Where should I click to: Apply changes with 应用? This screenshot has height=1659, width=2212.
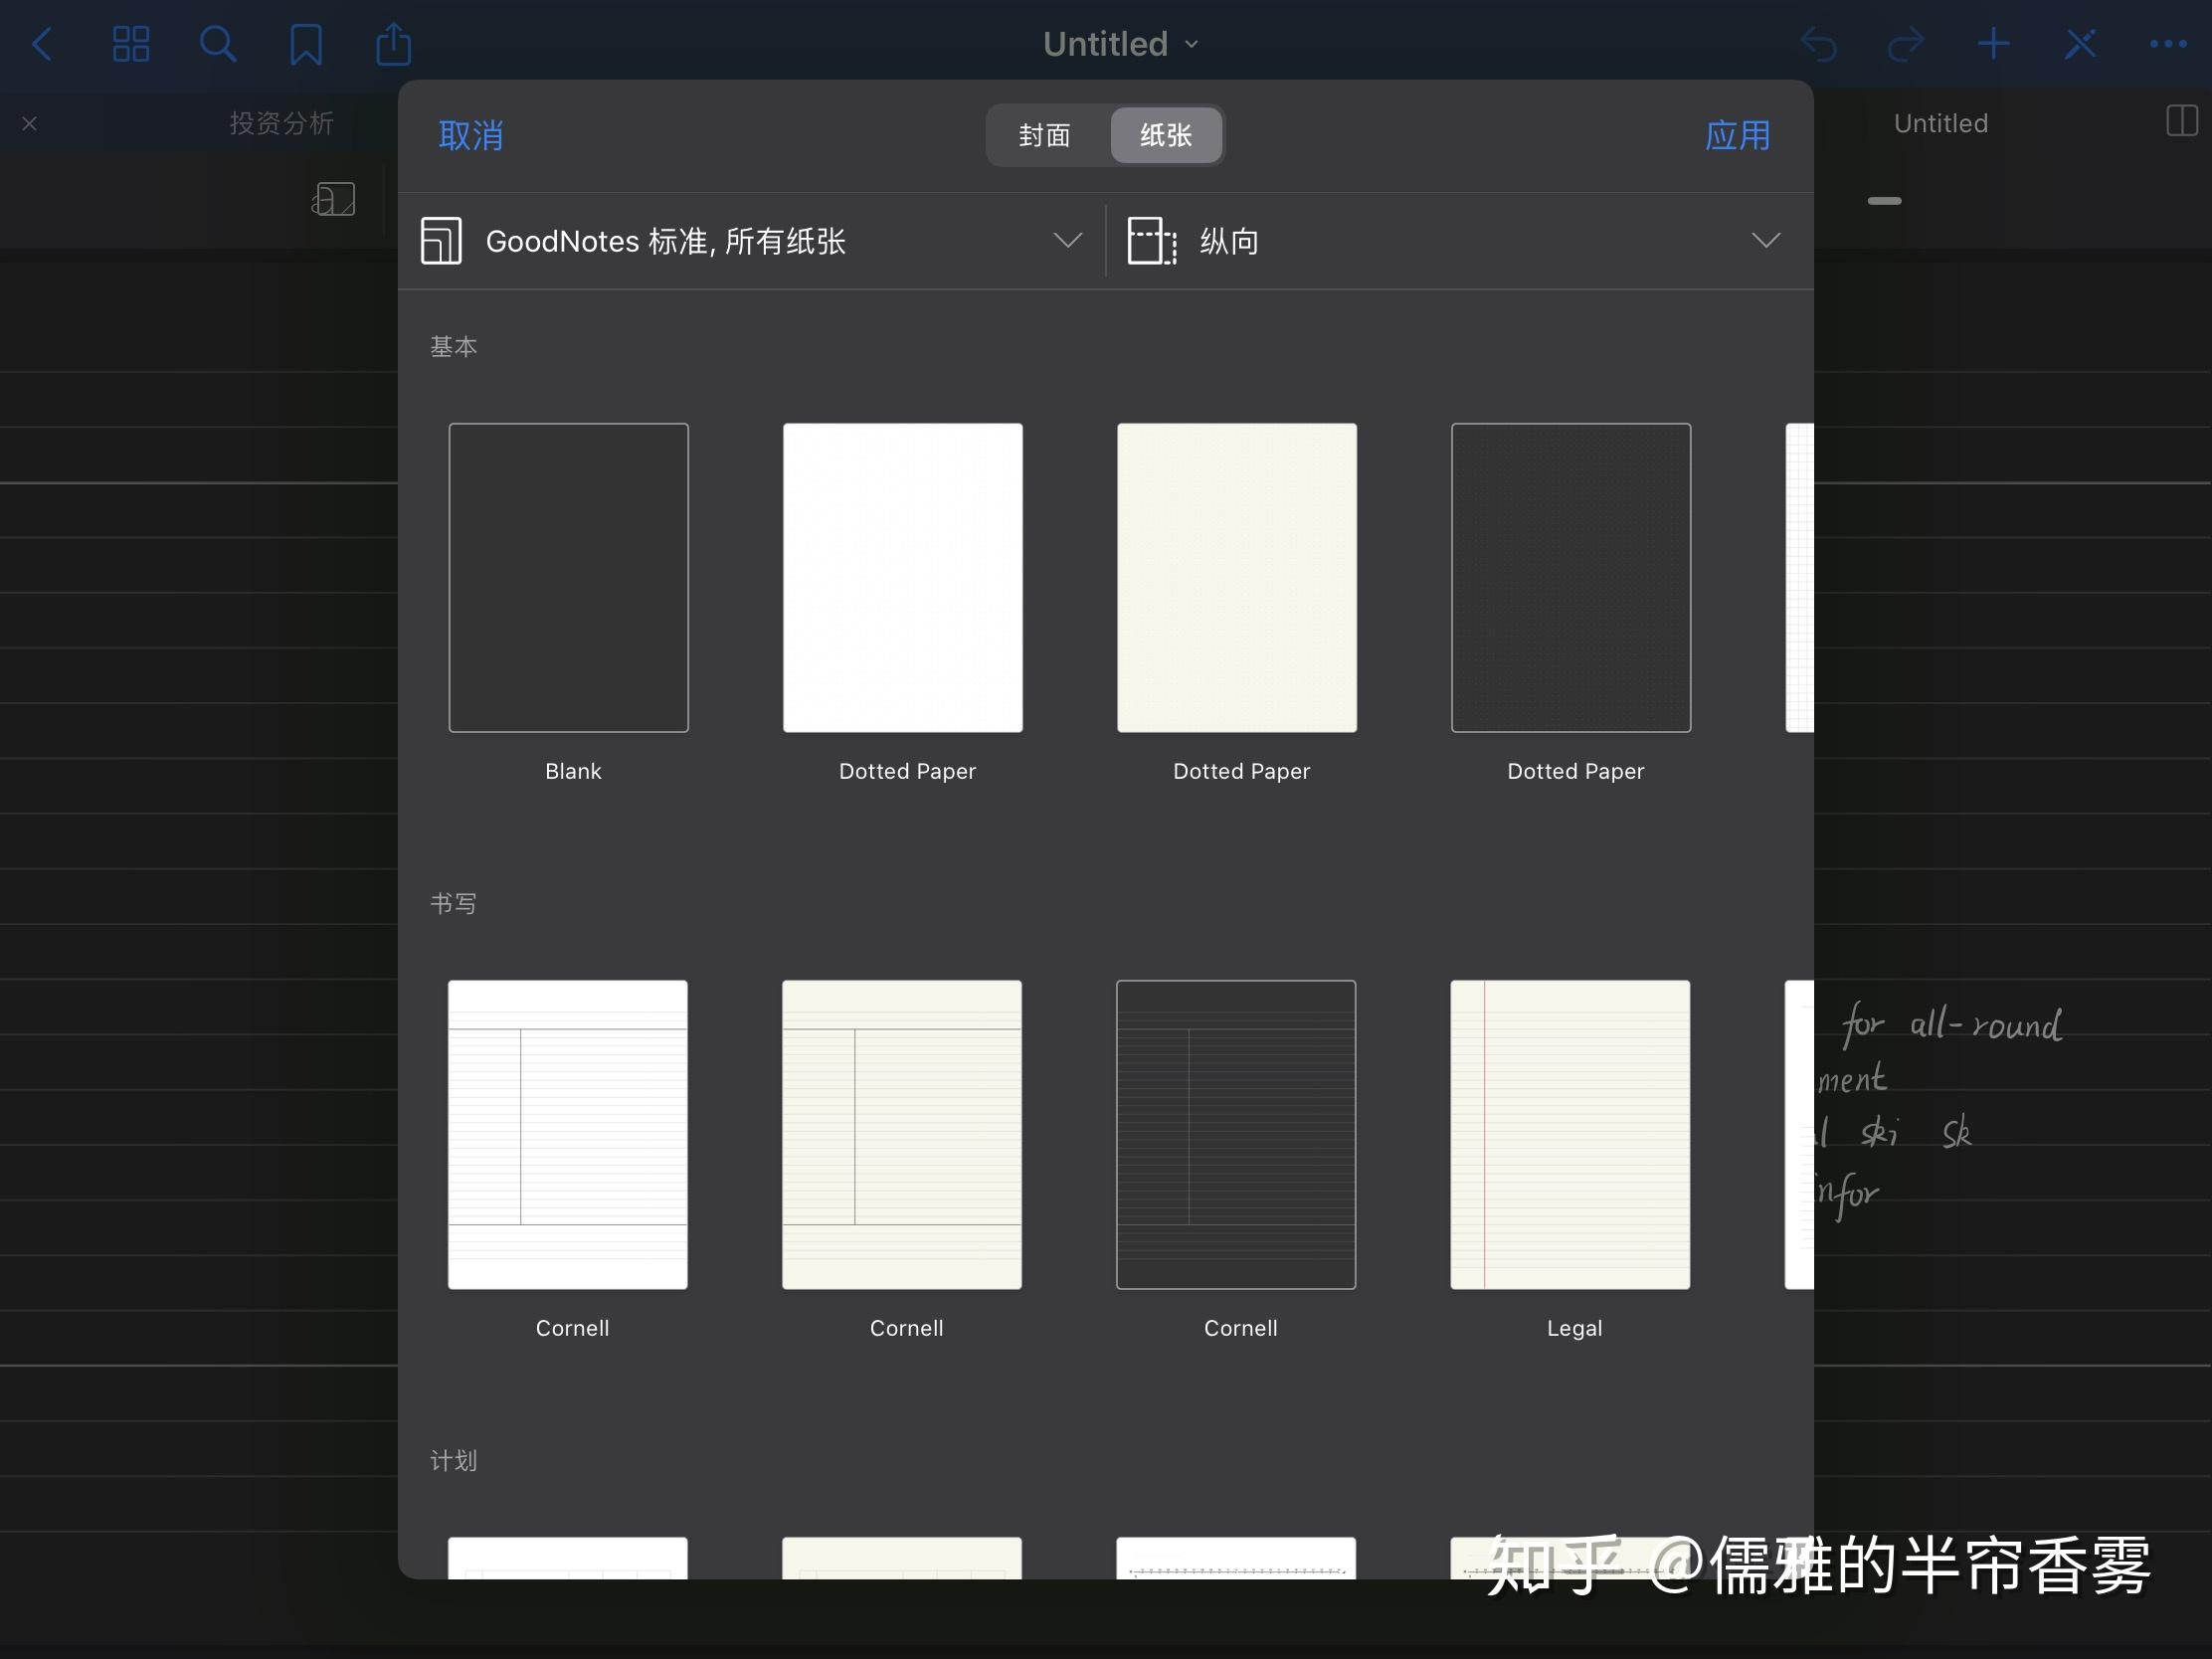1737,135
